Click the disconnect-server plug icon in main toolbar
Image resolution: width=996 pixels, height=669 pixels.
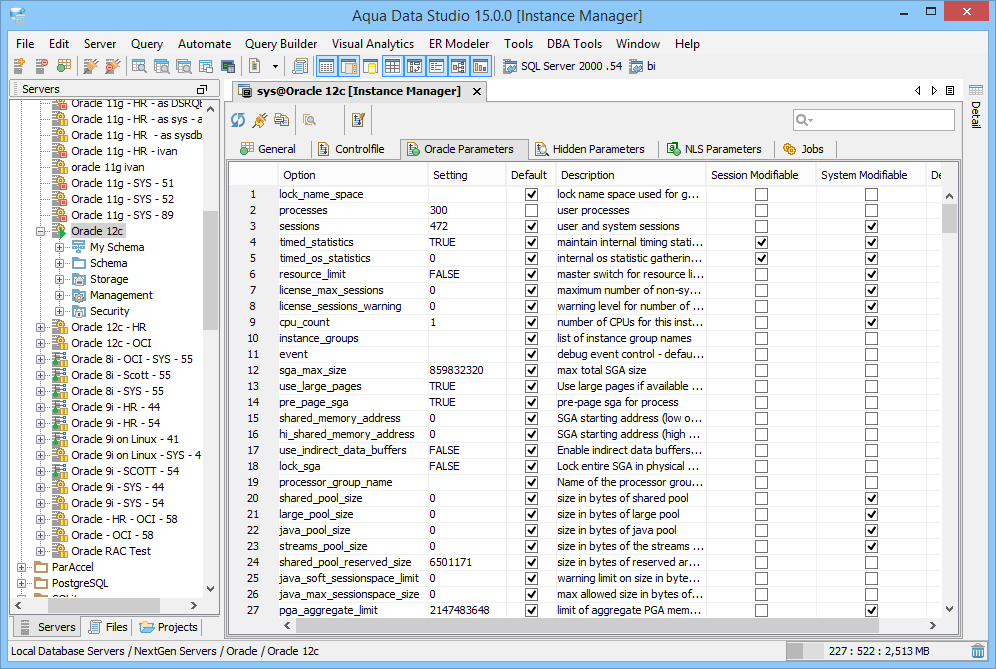[112, 66]
